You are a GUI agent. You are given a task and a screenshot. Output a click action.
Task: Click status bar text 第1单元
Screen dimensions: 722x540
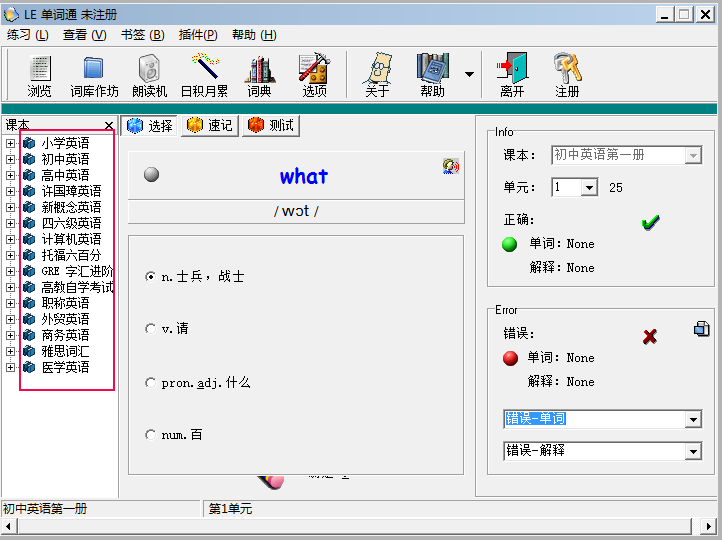(x=230, y=509)
